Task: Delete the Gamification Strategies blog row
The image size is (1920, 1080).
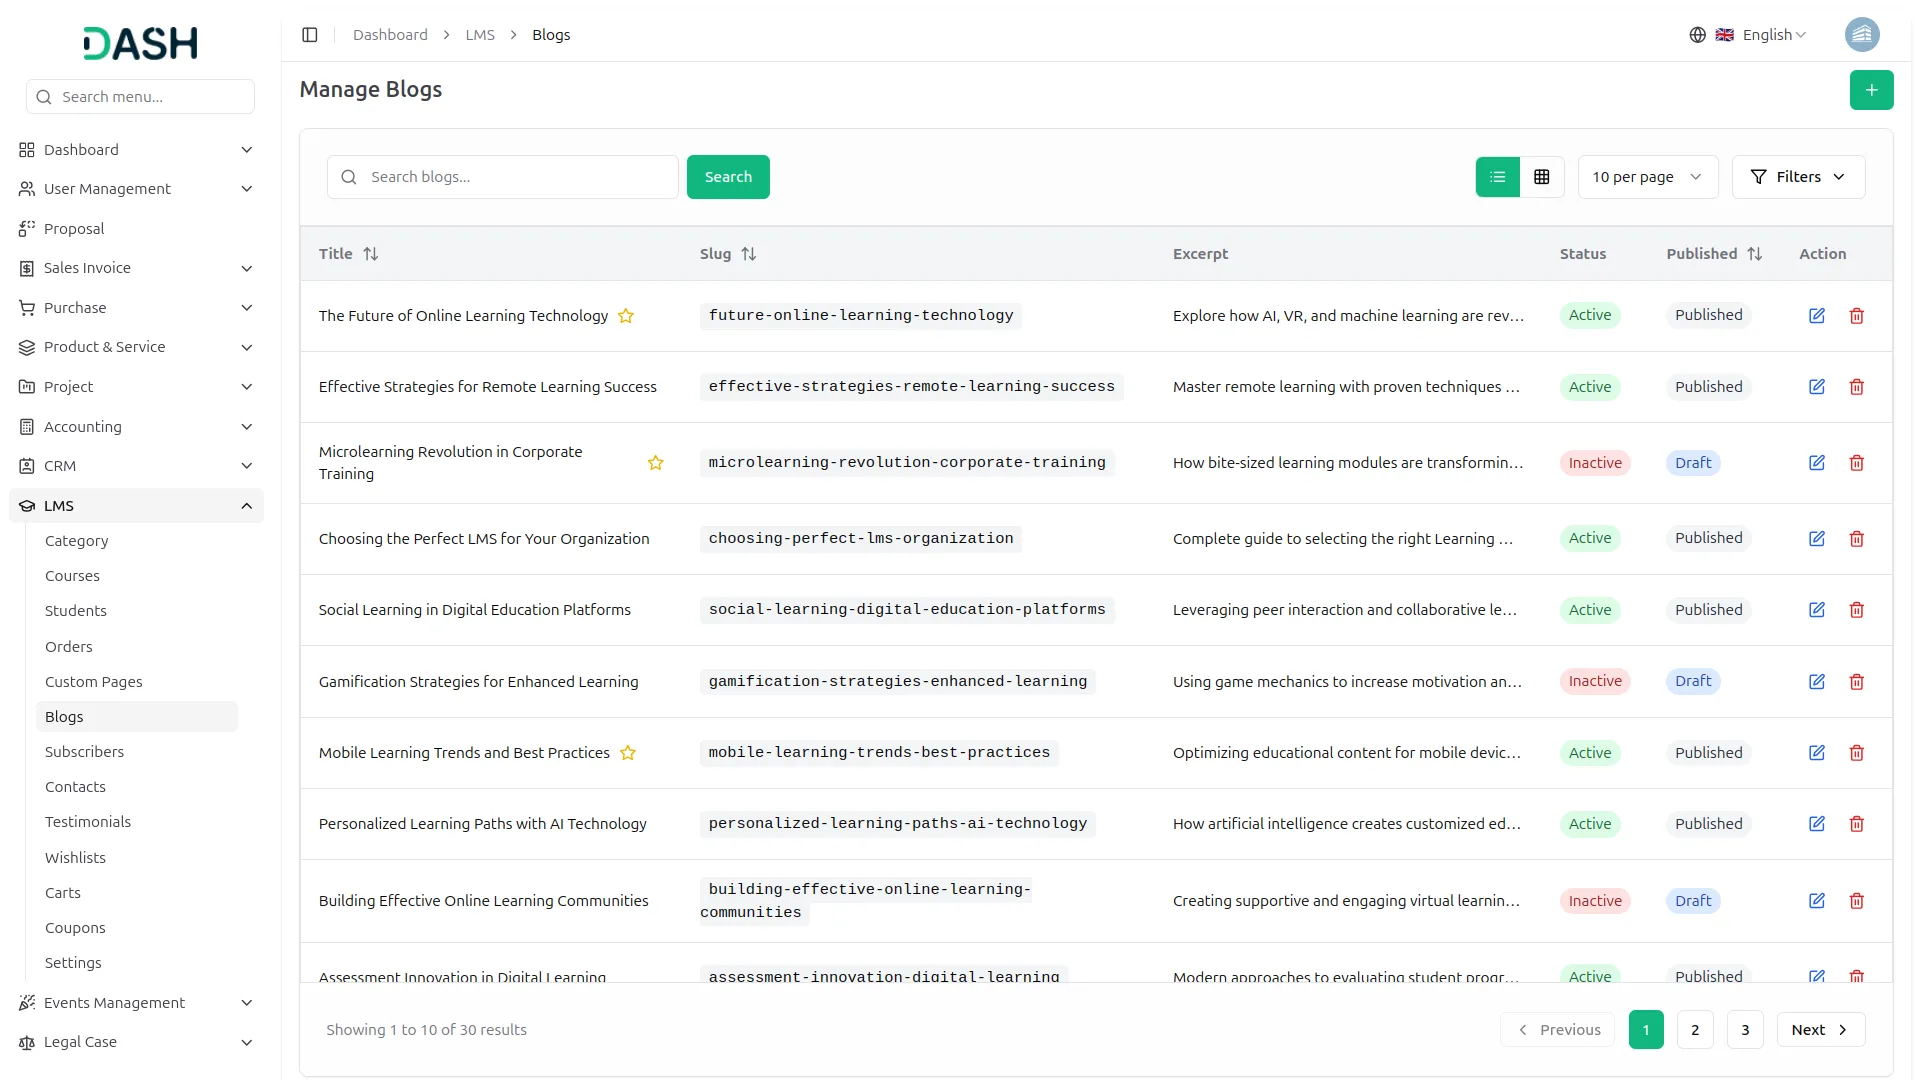Action: coord(1856,682)
